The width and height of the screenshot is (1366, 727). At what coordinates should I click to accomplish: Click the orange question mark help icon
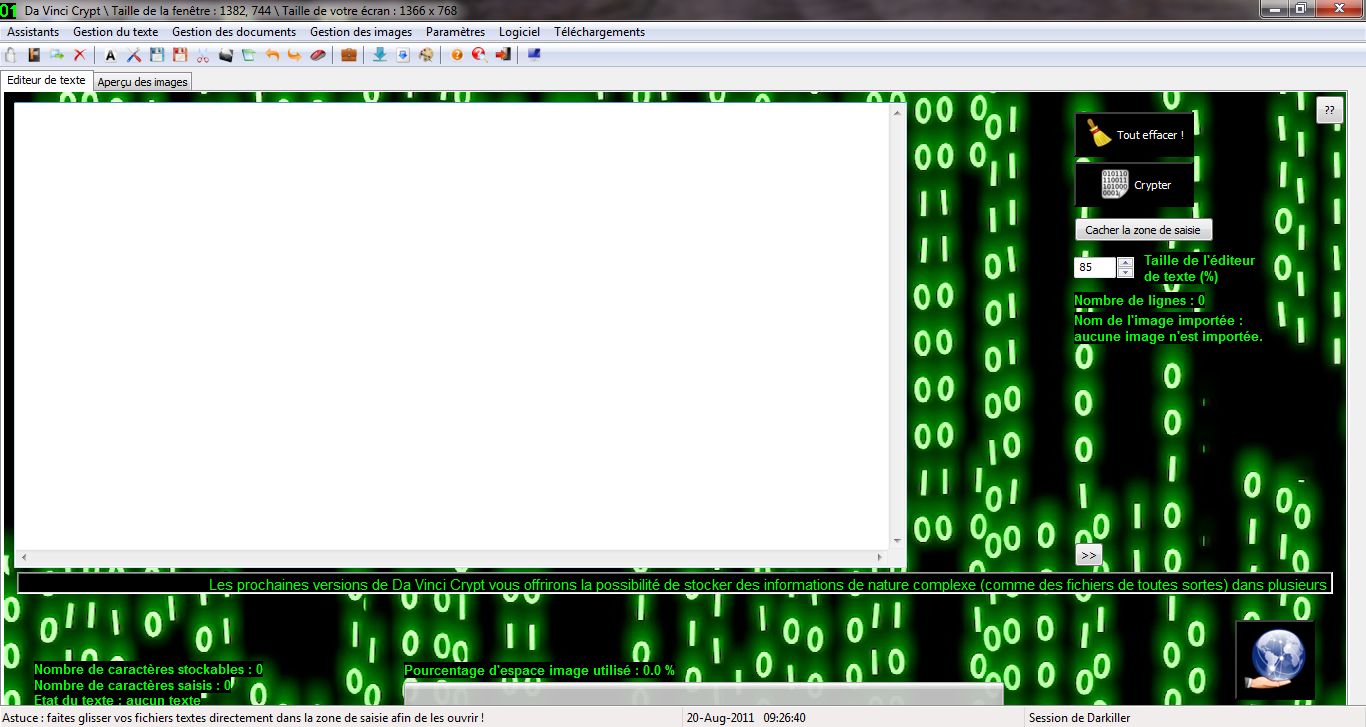[x=457, y=55]
